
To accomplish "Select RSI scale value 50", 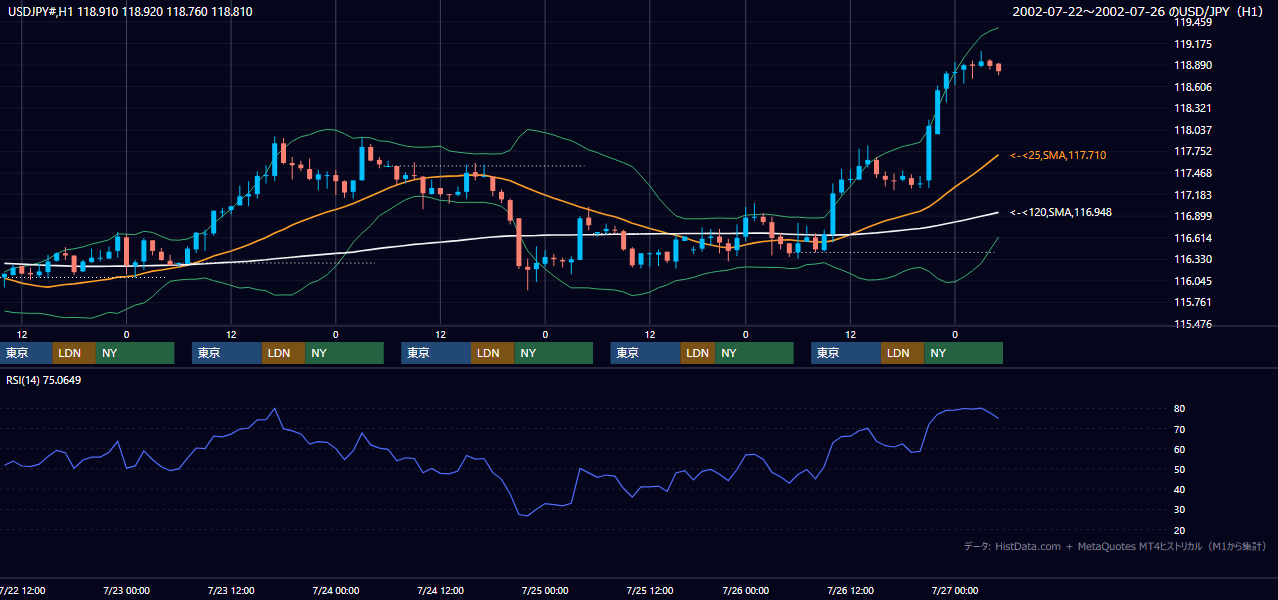I will (1180, 469).
